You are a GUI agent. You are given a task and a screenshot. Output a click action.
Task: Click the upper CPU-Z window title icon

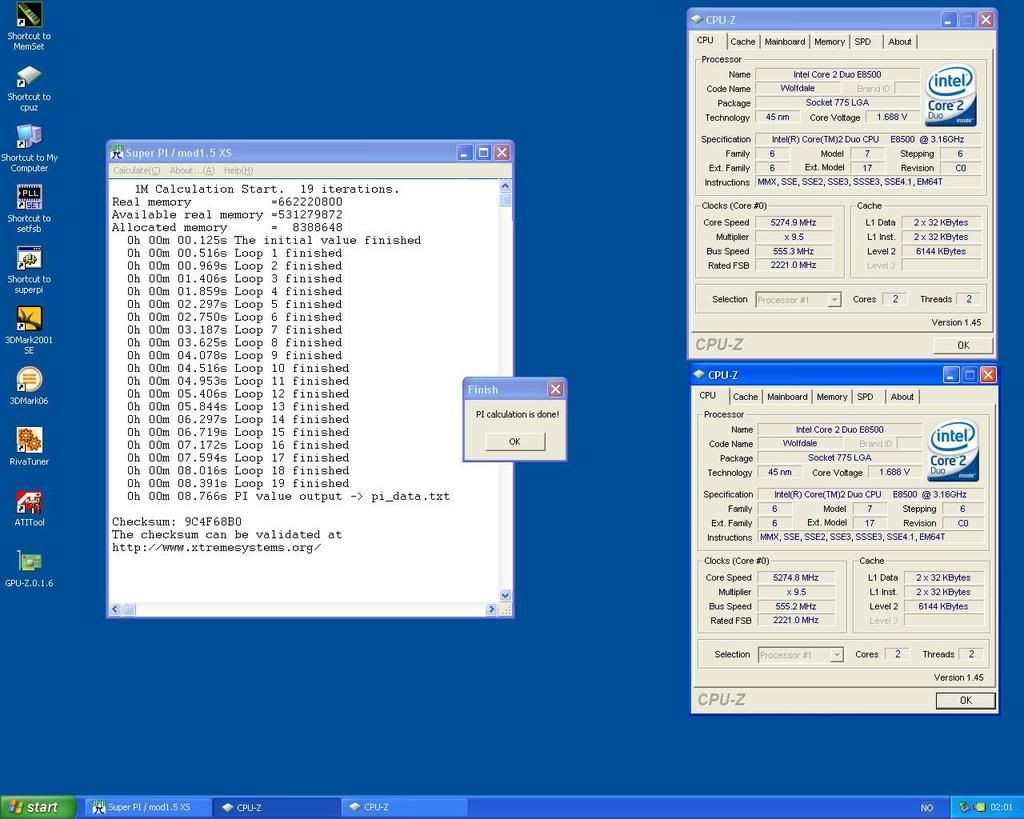click(x=697, y=20)
